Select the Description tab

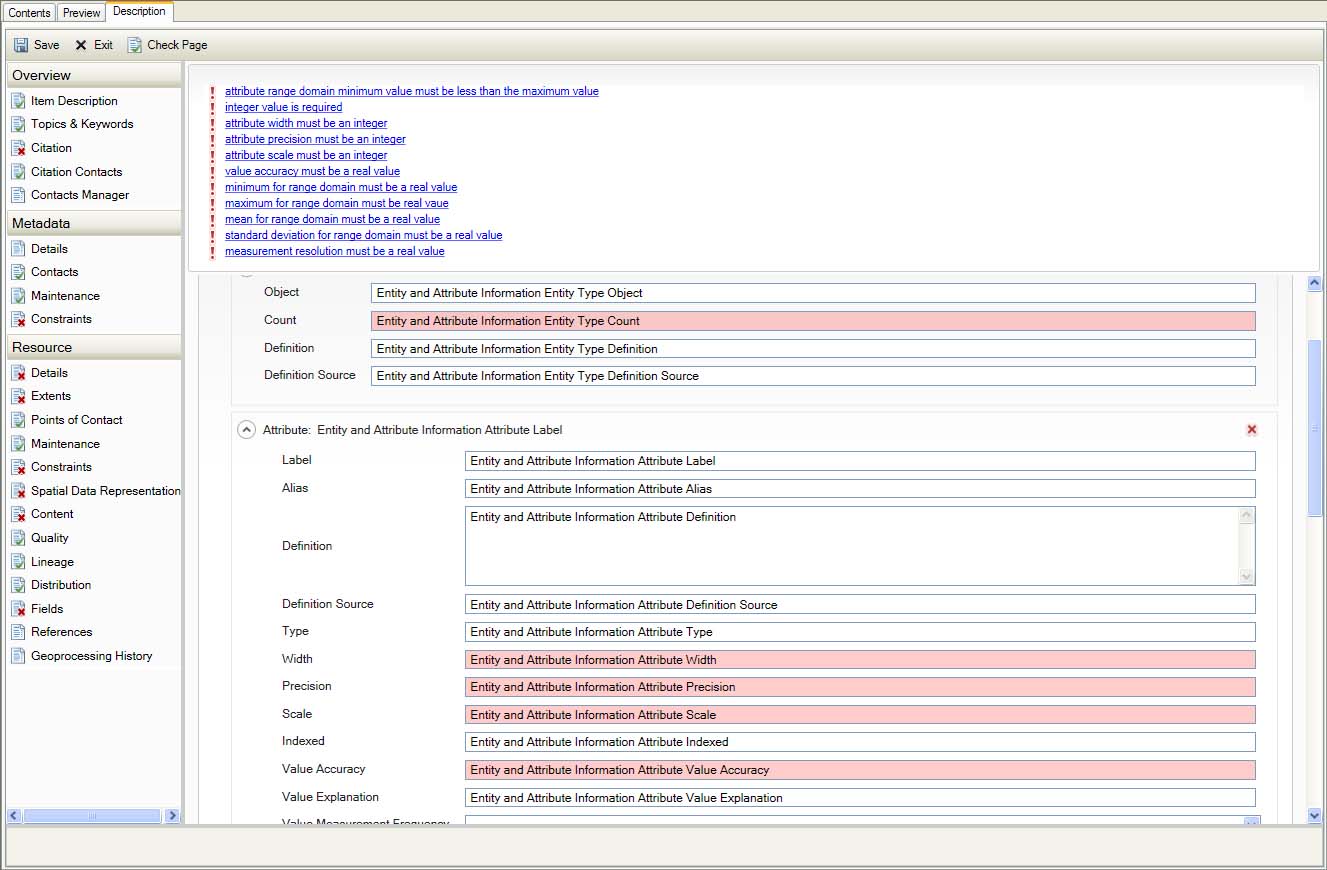point(139,11)
